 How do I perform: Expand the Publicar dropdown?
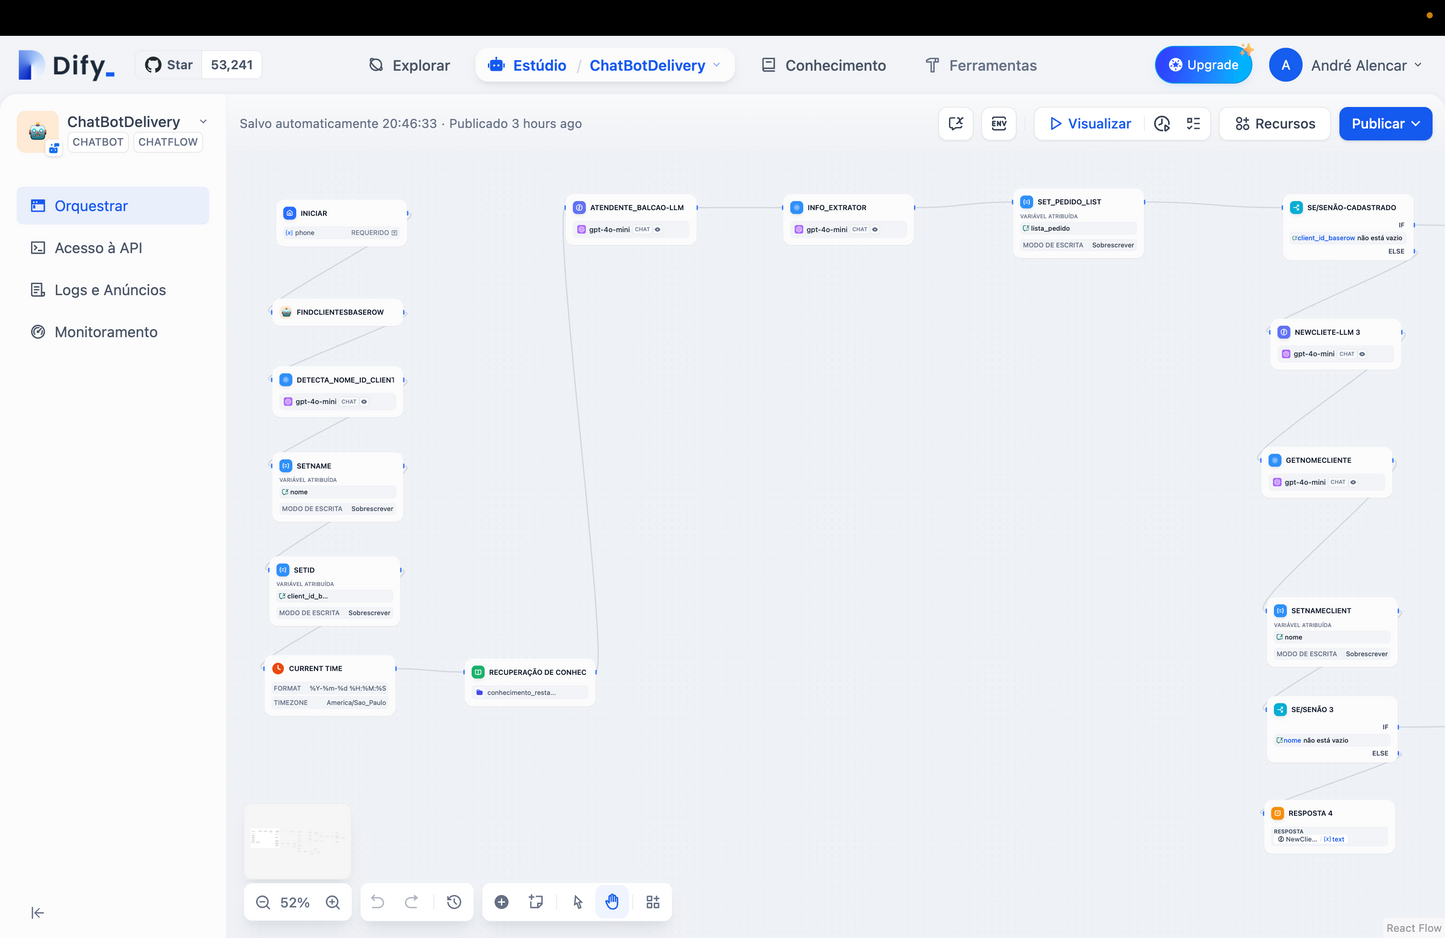(x=1386, y=123)
